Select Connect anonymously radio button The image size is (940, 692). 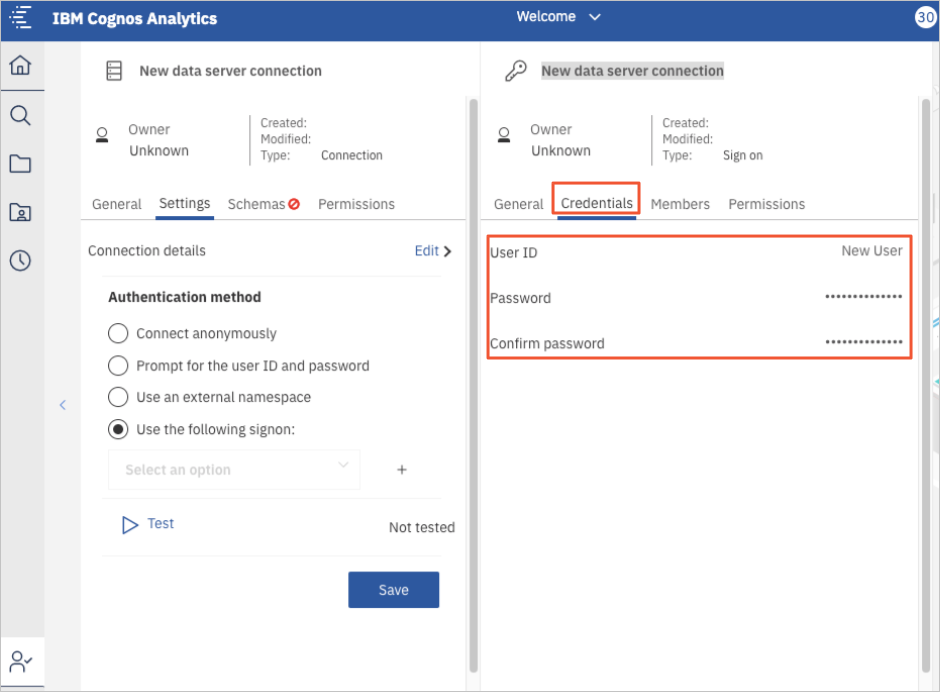tap(118, 333)
